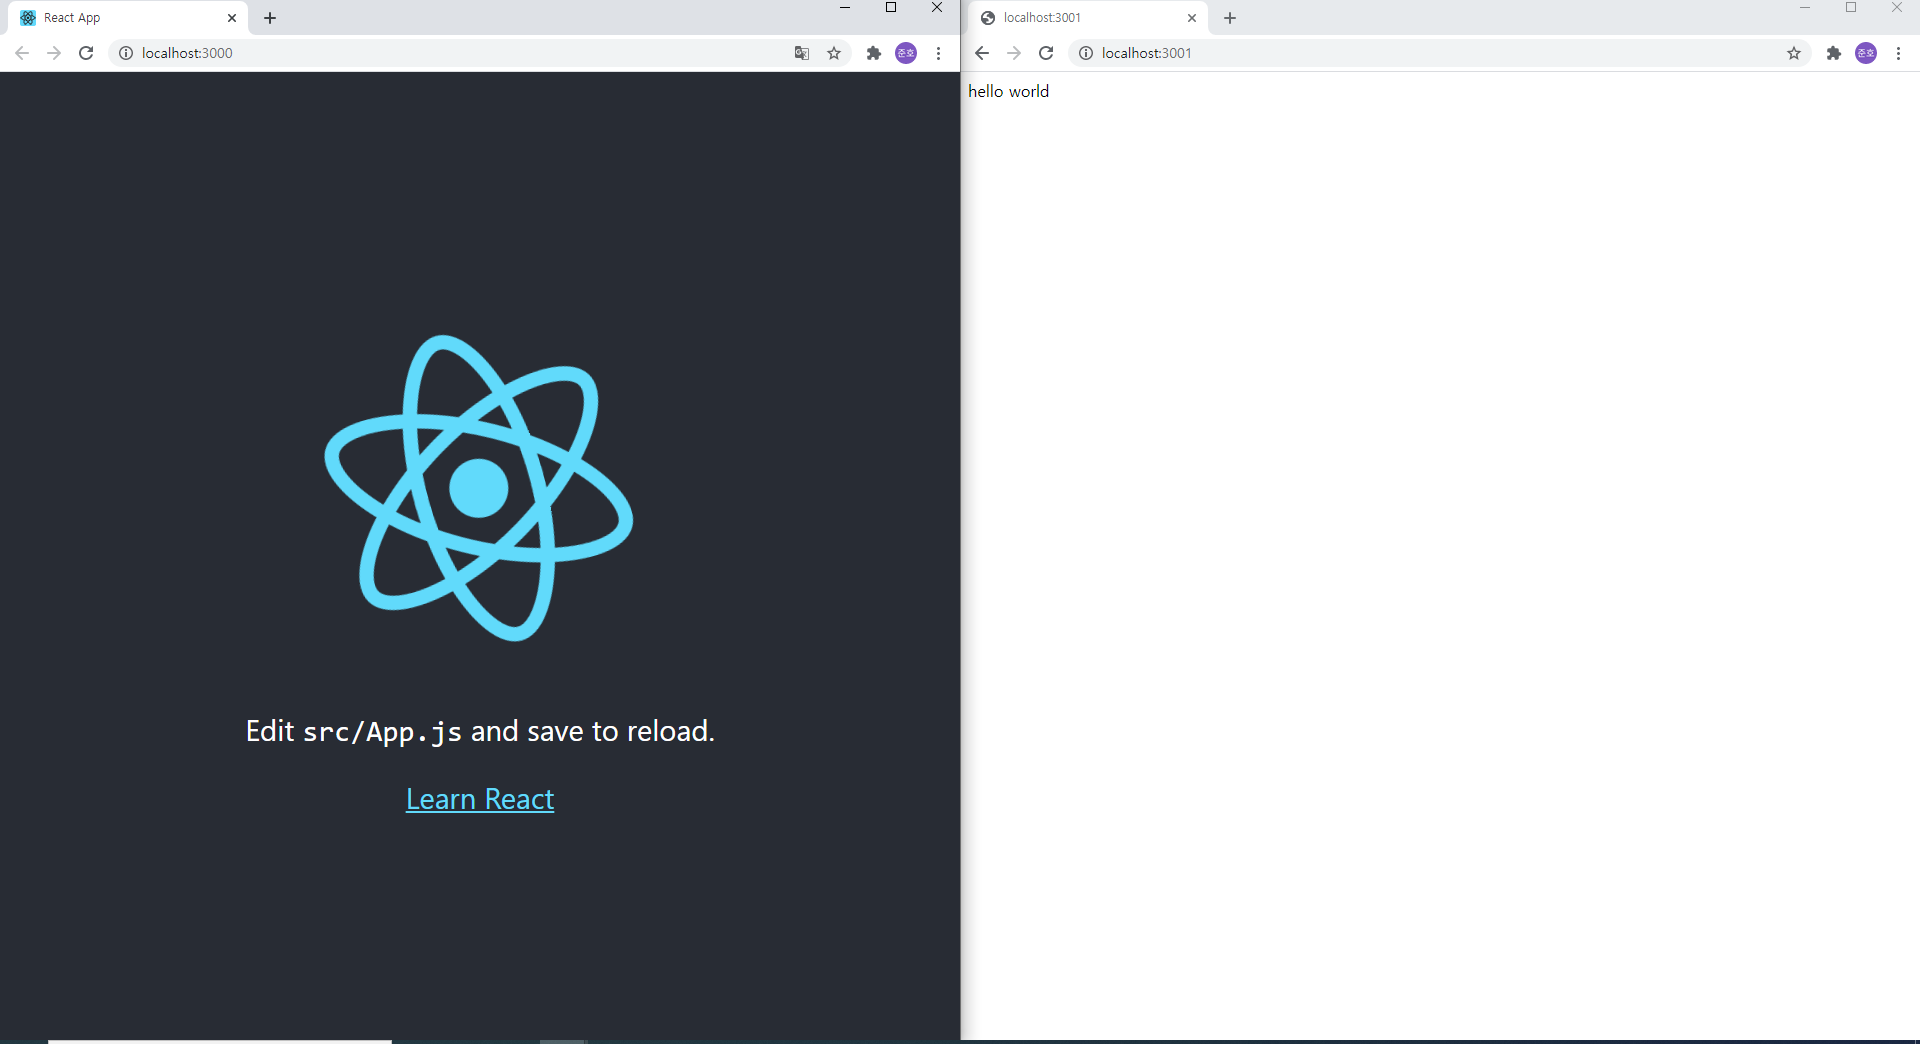Click the 'hello world' text
The image size is (1920, 1044).
[x=1008, y=91]
